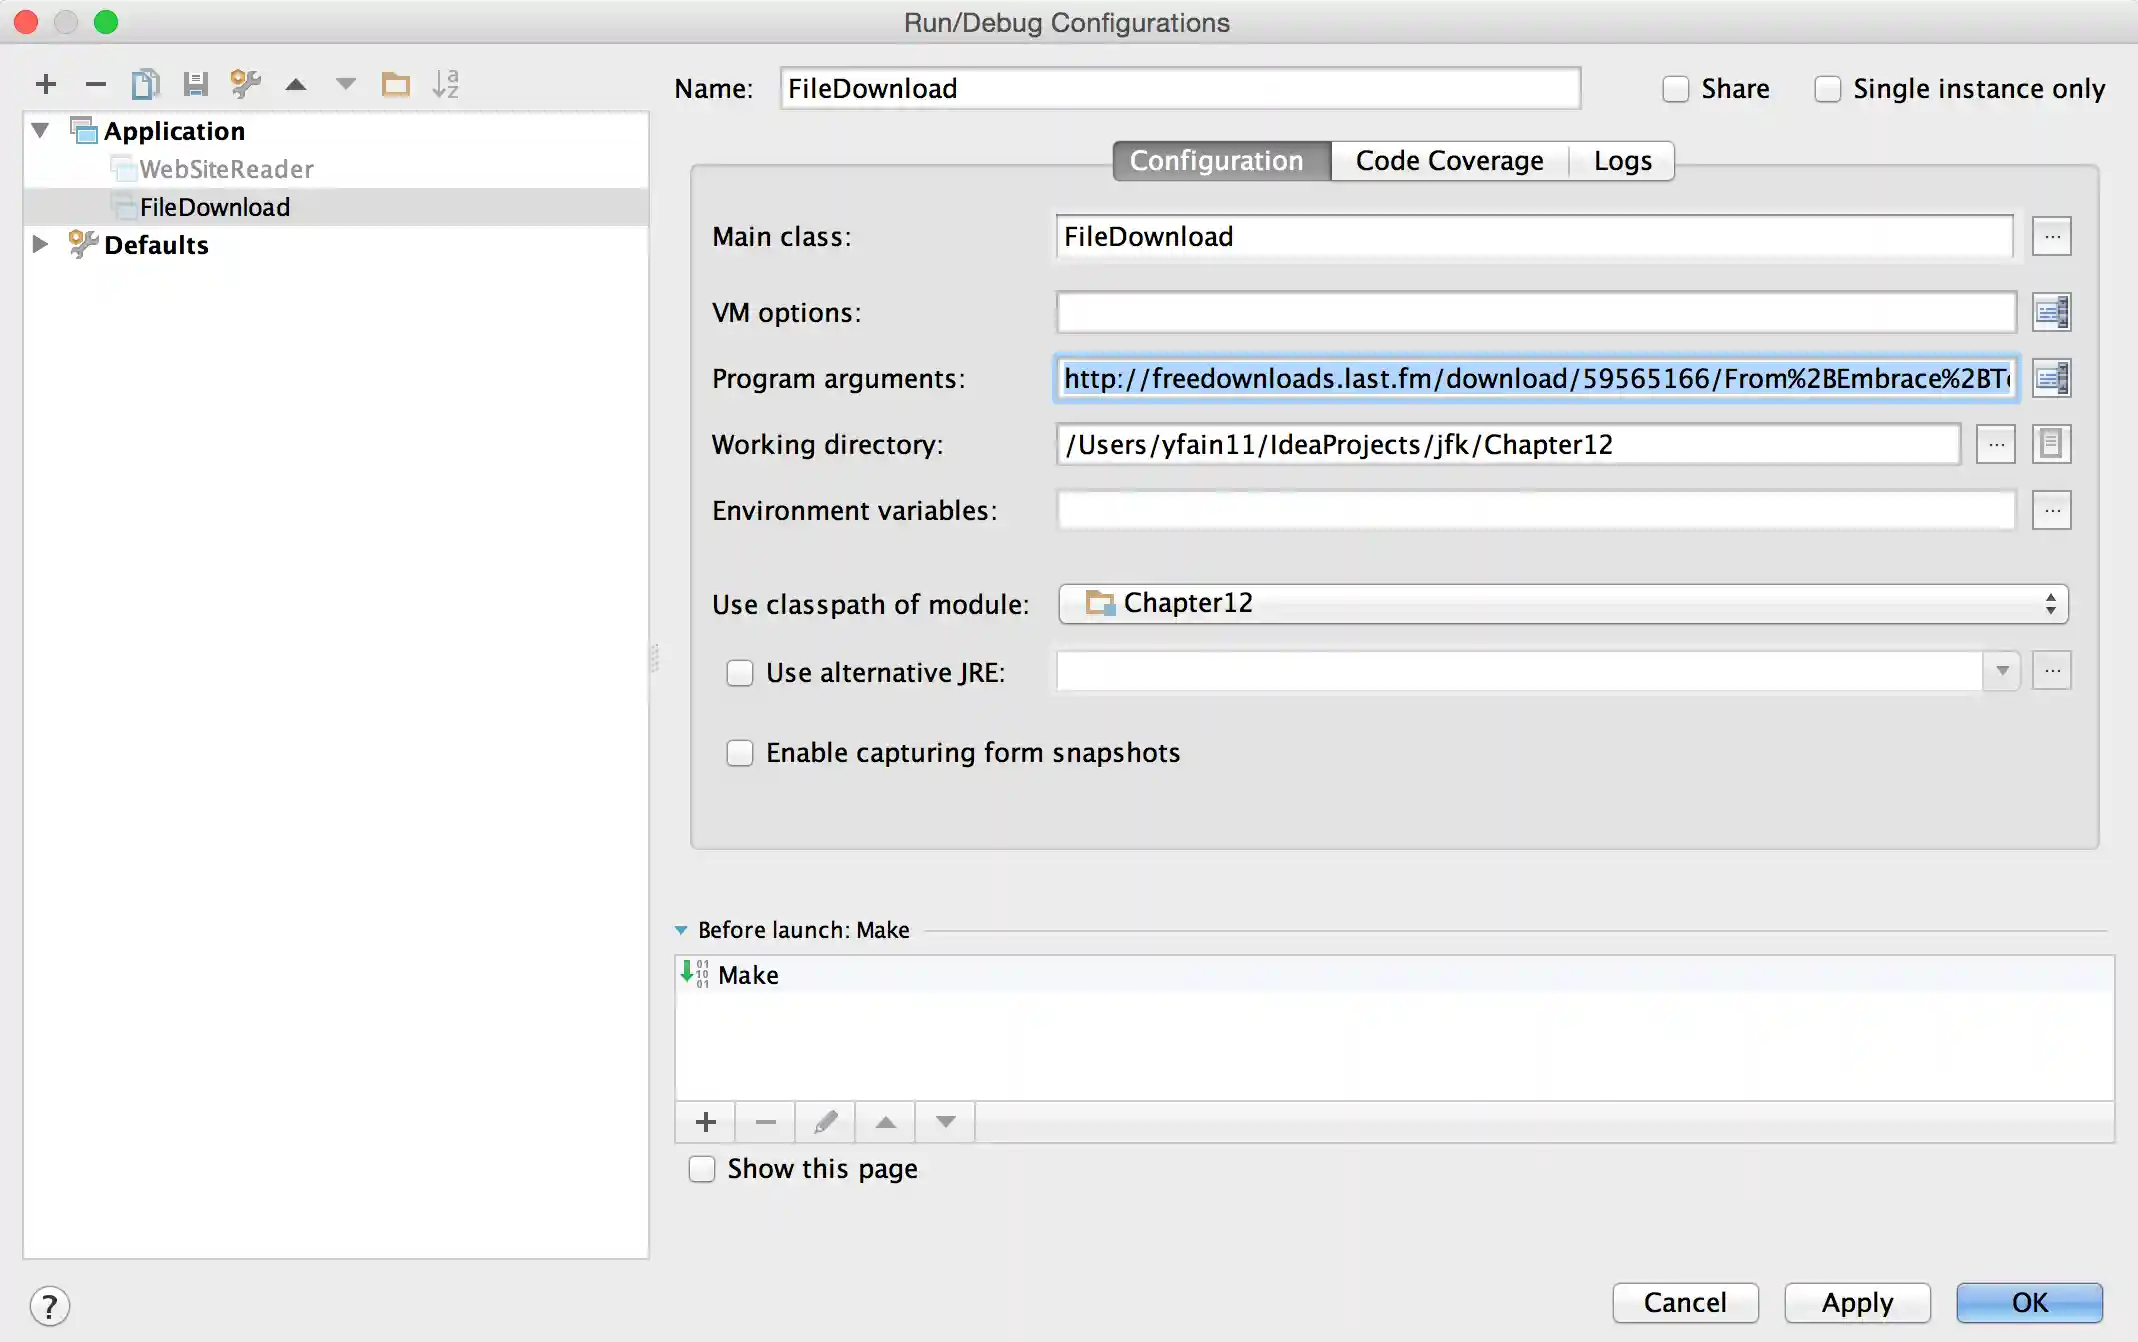This screenshot has width=2138, height=1342.
Task: Click the Apply button
Action: (x=1857, y=1303)
